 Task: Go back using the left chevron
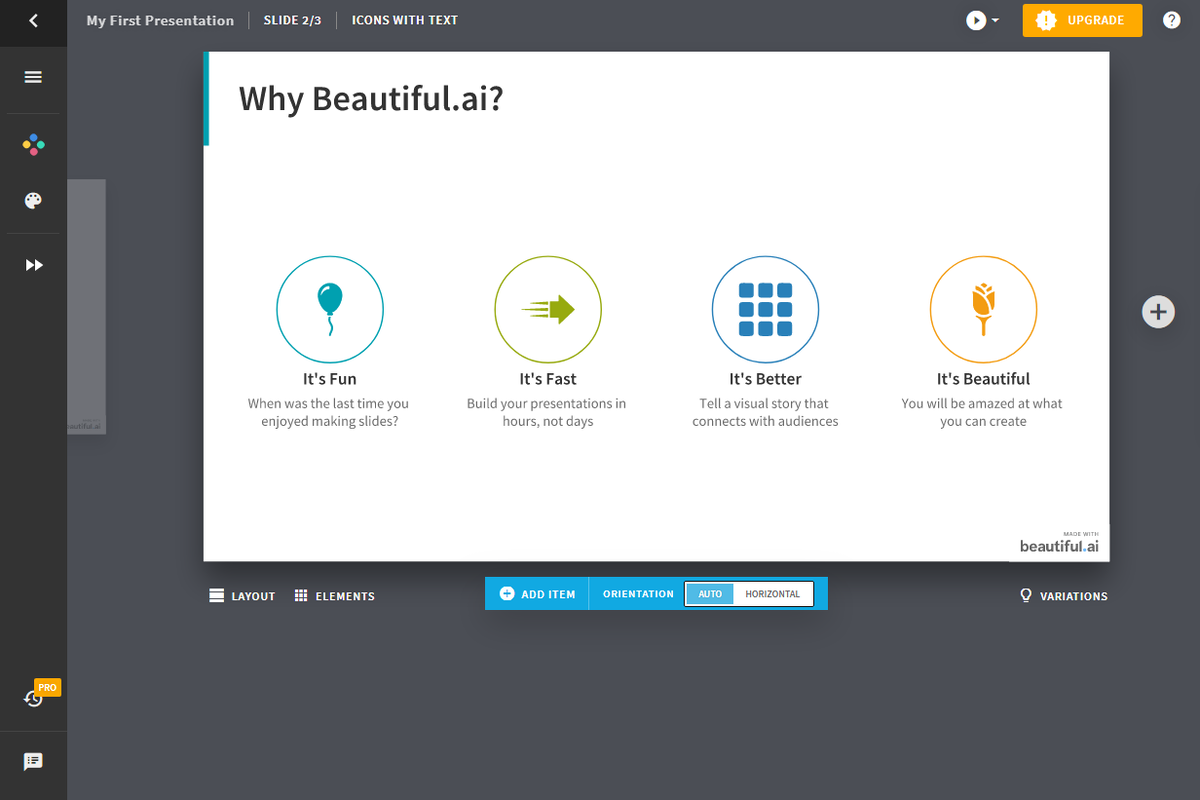pos(33,20)
